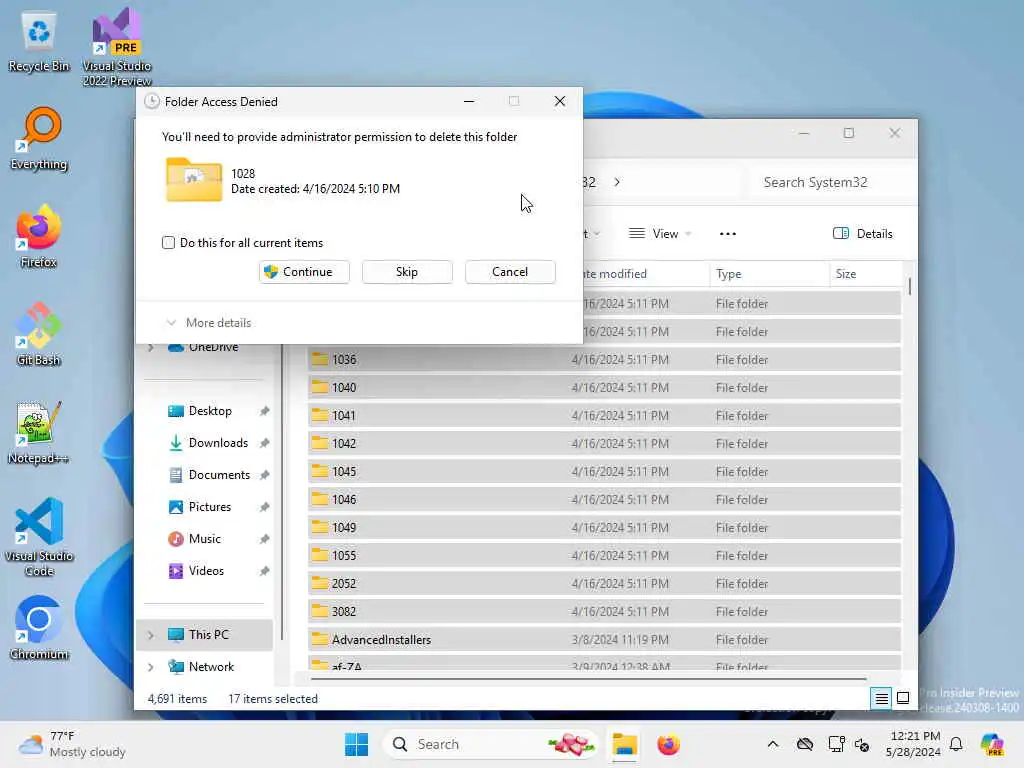The height and width of the screenshot is (768, 1024).
Task: Click the Windows Start button
Action: [357, 744]
